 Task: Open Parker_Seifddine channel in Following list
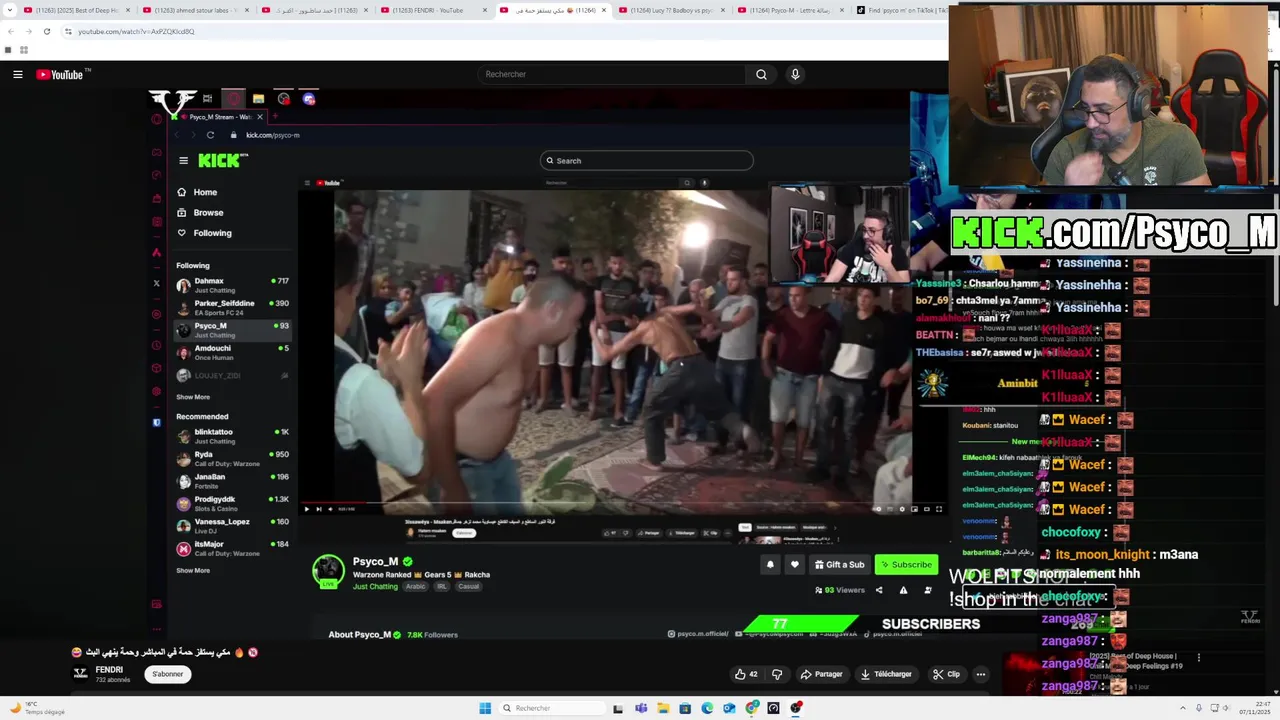pyautogui.click(x=232, y=307)
